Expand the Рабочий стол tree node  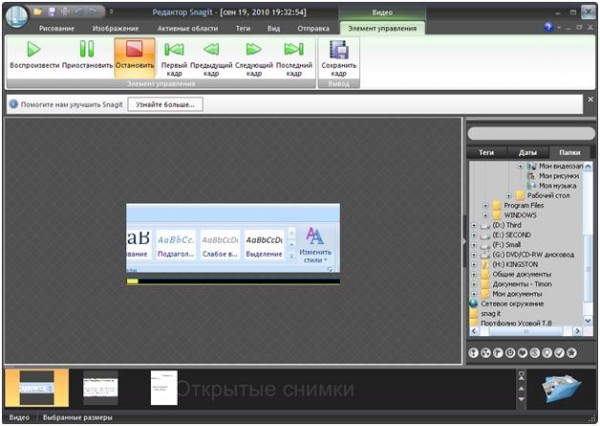pyautogui.click(x=509, y=196)
